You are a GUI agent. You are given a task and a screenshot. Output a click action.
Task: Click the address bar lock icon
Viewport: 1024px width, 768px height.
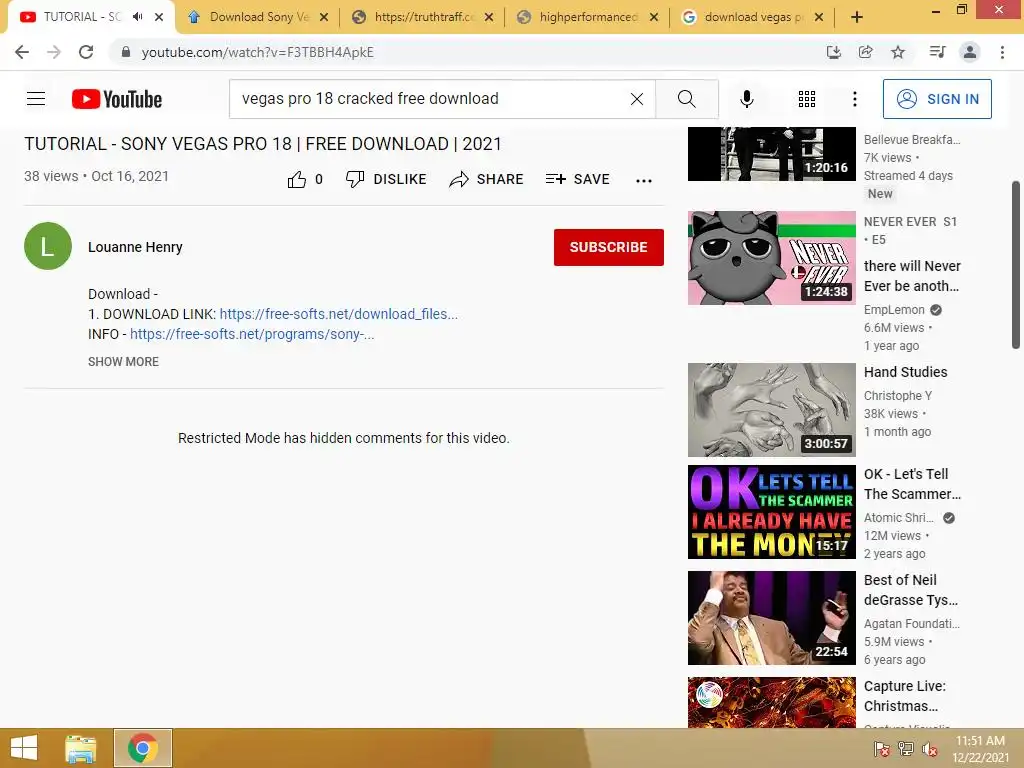(x=126, y=52)
